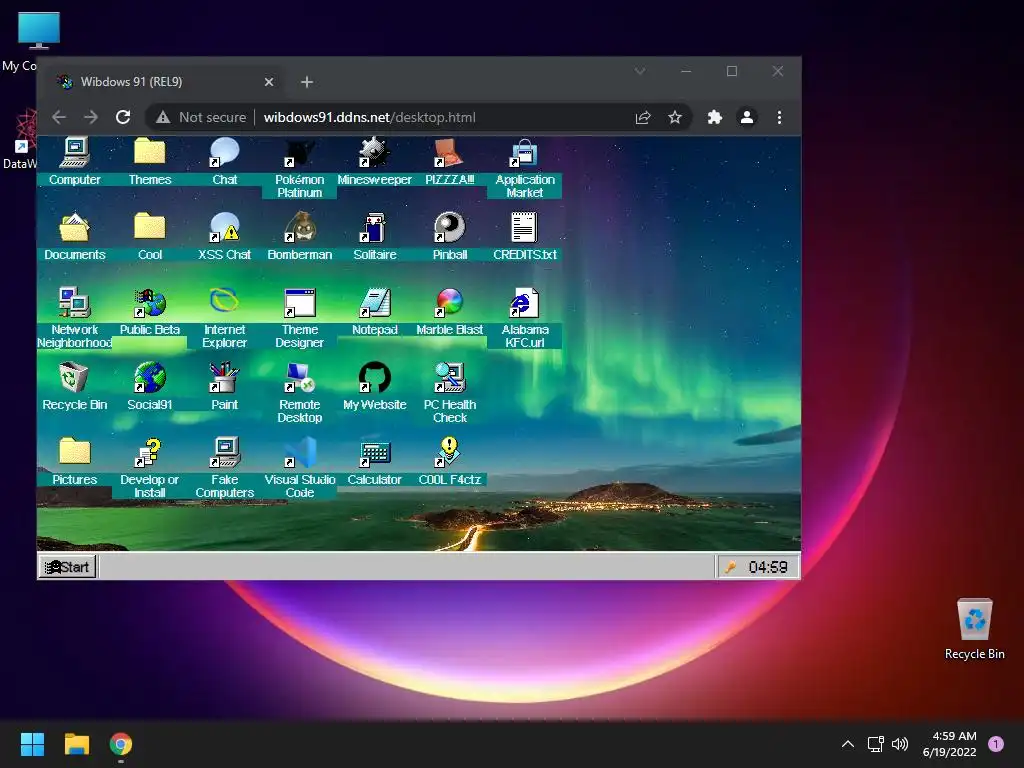The width and height of the screenshot is (1024, 768).
Task: Open Pokémon Platinum shortcut
Action: (x=300, y=168)
